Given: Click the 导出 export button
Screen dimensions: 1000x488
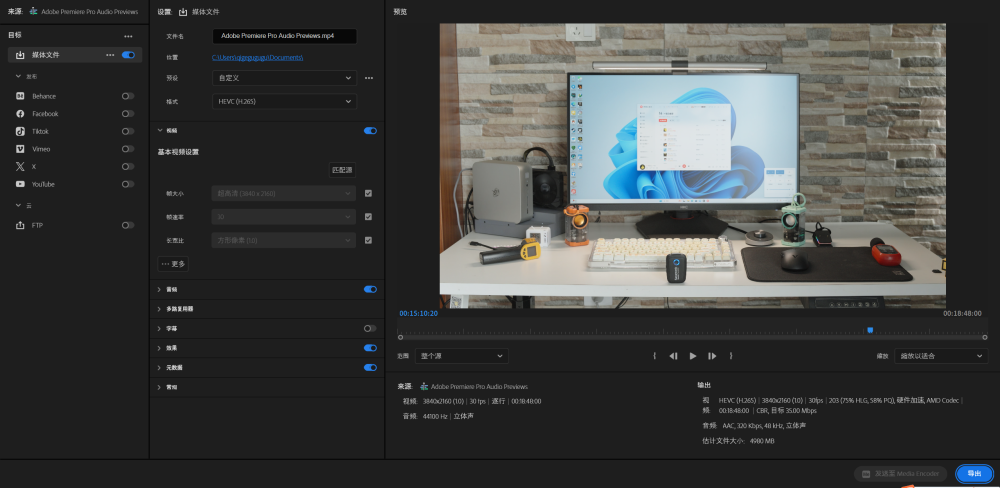Looking at the screenshot, I should (974, 474).
